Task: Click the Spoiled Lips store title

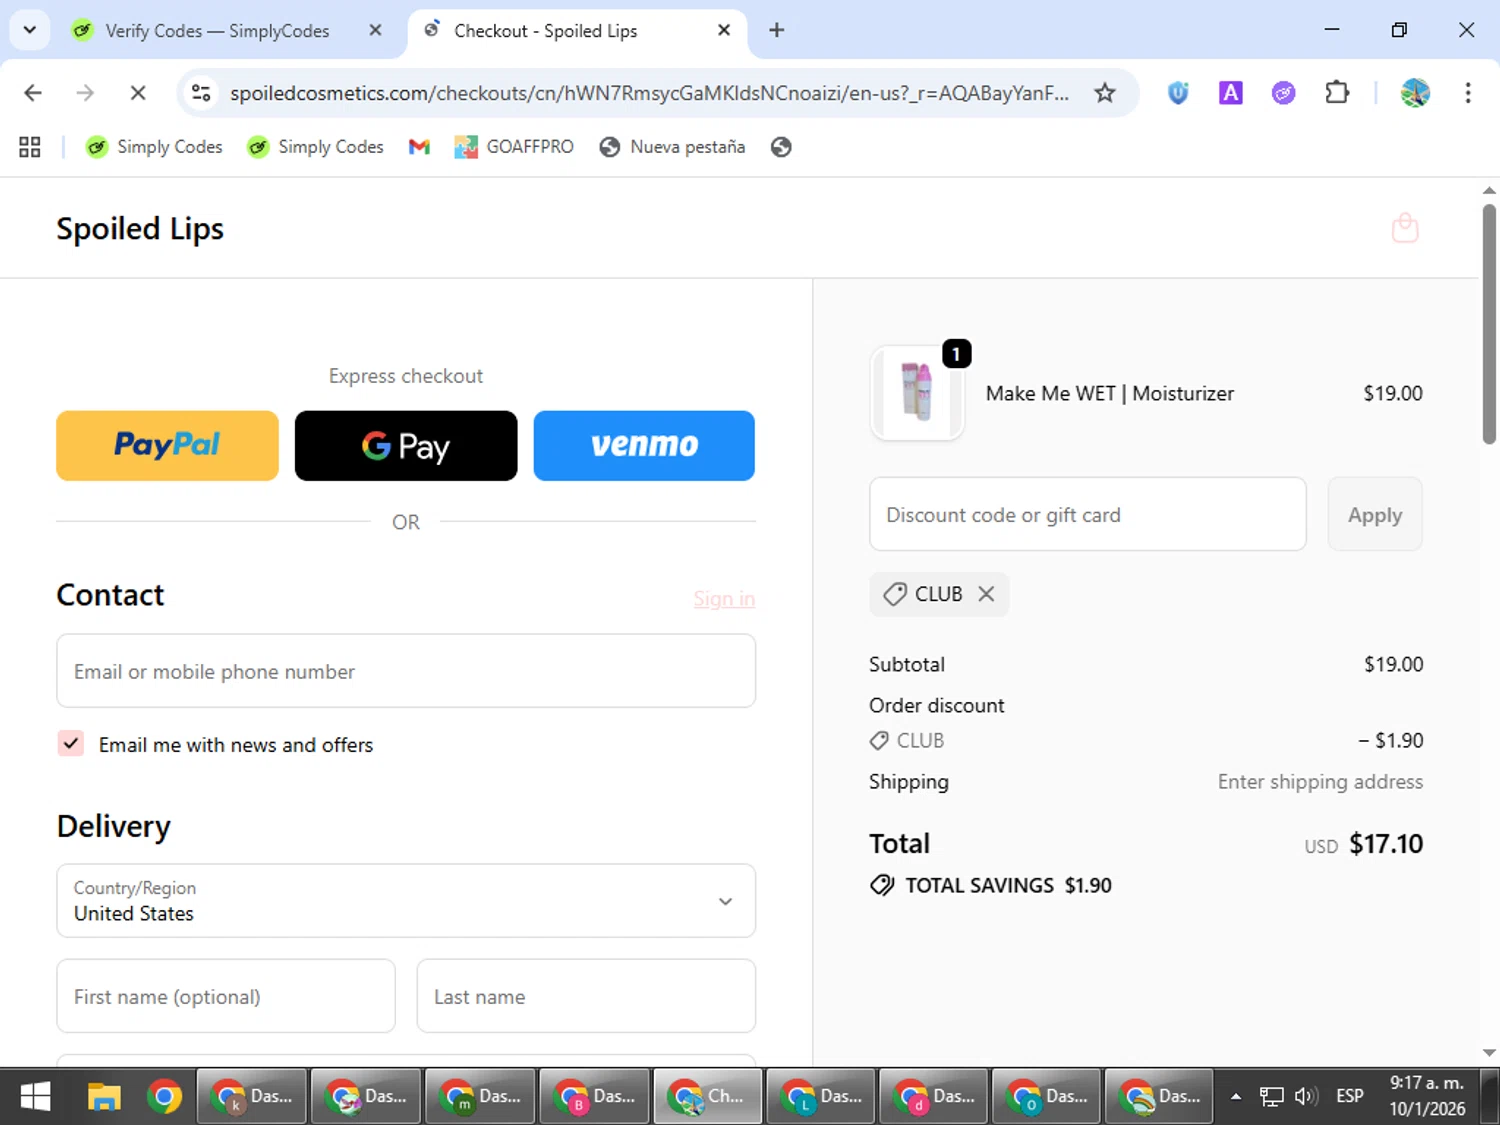Action: pyautogui.click(x=140, y=229)
